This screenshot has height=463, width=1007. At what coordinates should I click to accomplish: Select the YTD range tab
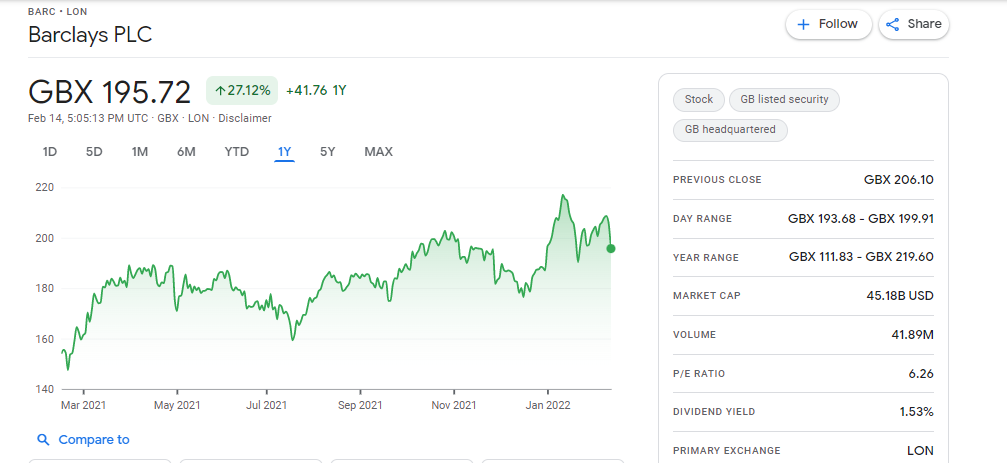click(x=236, y=152)
